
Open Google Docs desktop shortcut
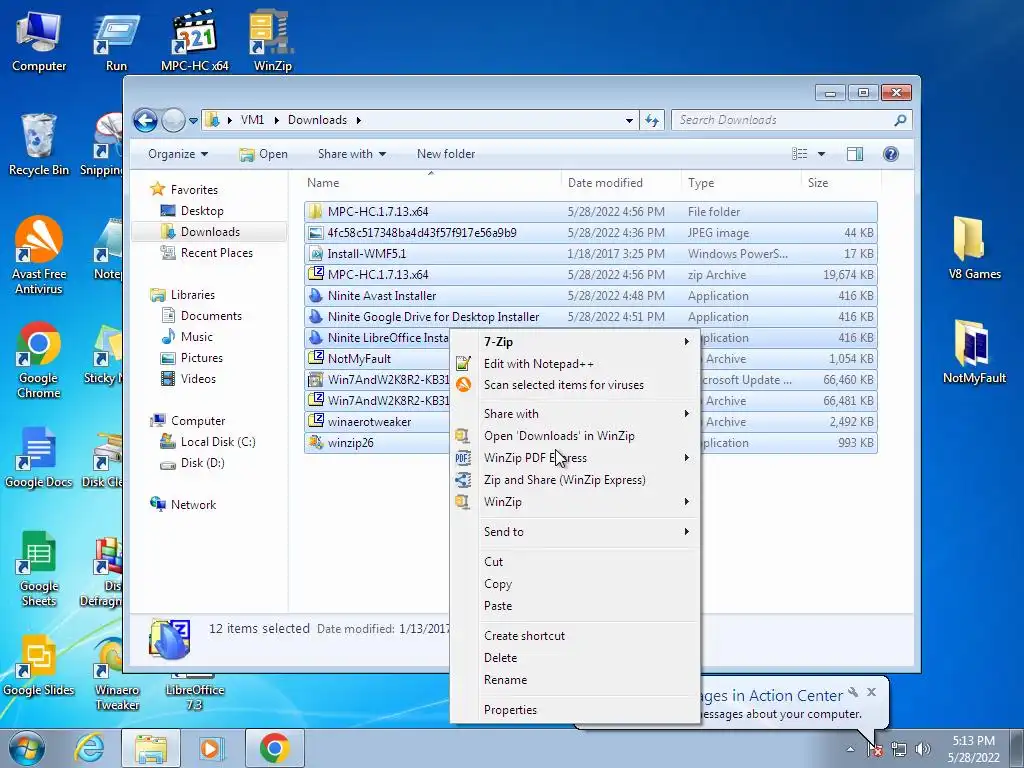[39, 457]
